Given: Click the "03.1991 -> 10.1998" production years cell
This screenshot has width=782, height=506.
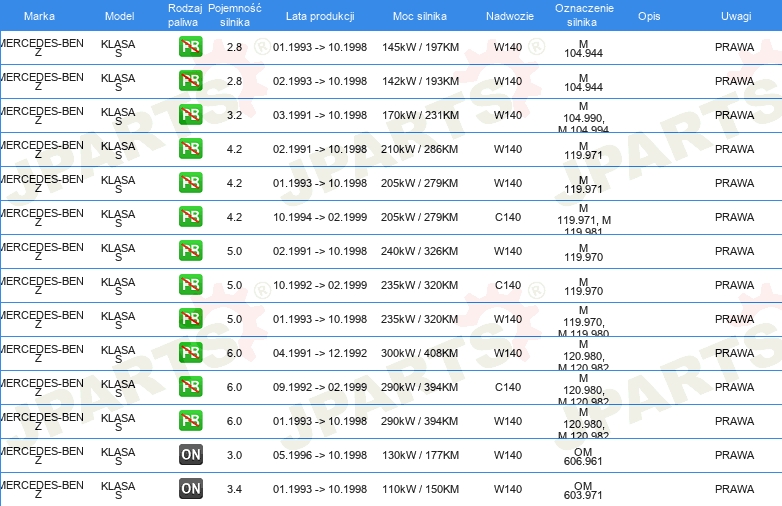Looking at the screenshot, I should [x=320, y=115].
